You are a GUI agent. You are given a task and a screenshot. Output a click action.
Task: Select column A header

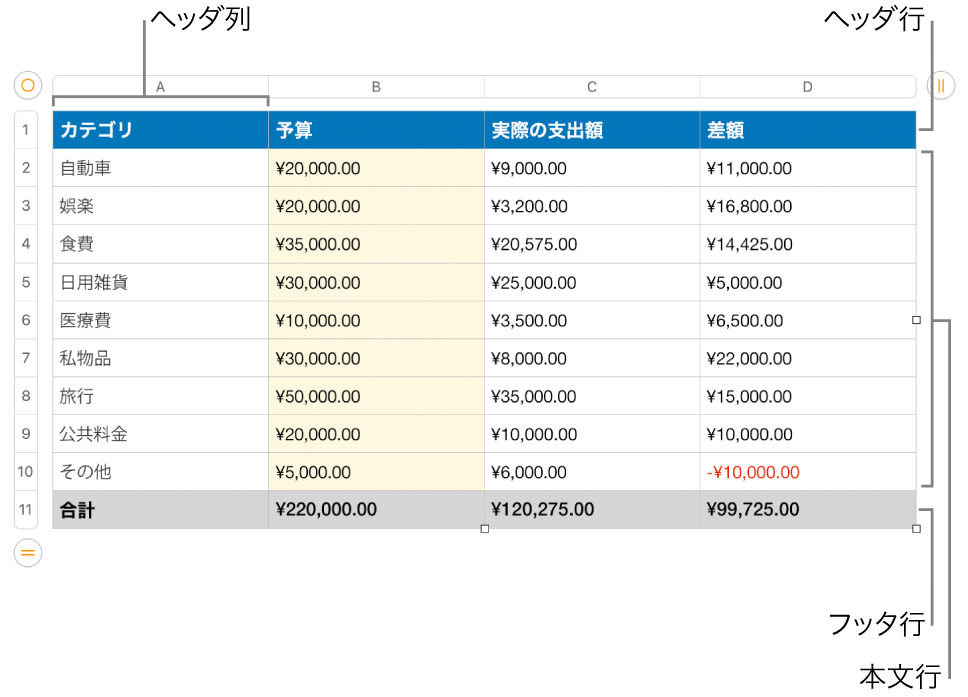pos(160,86)
